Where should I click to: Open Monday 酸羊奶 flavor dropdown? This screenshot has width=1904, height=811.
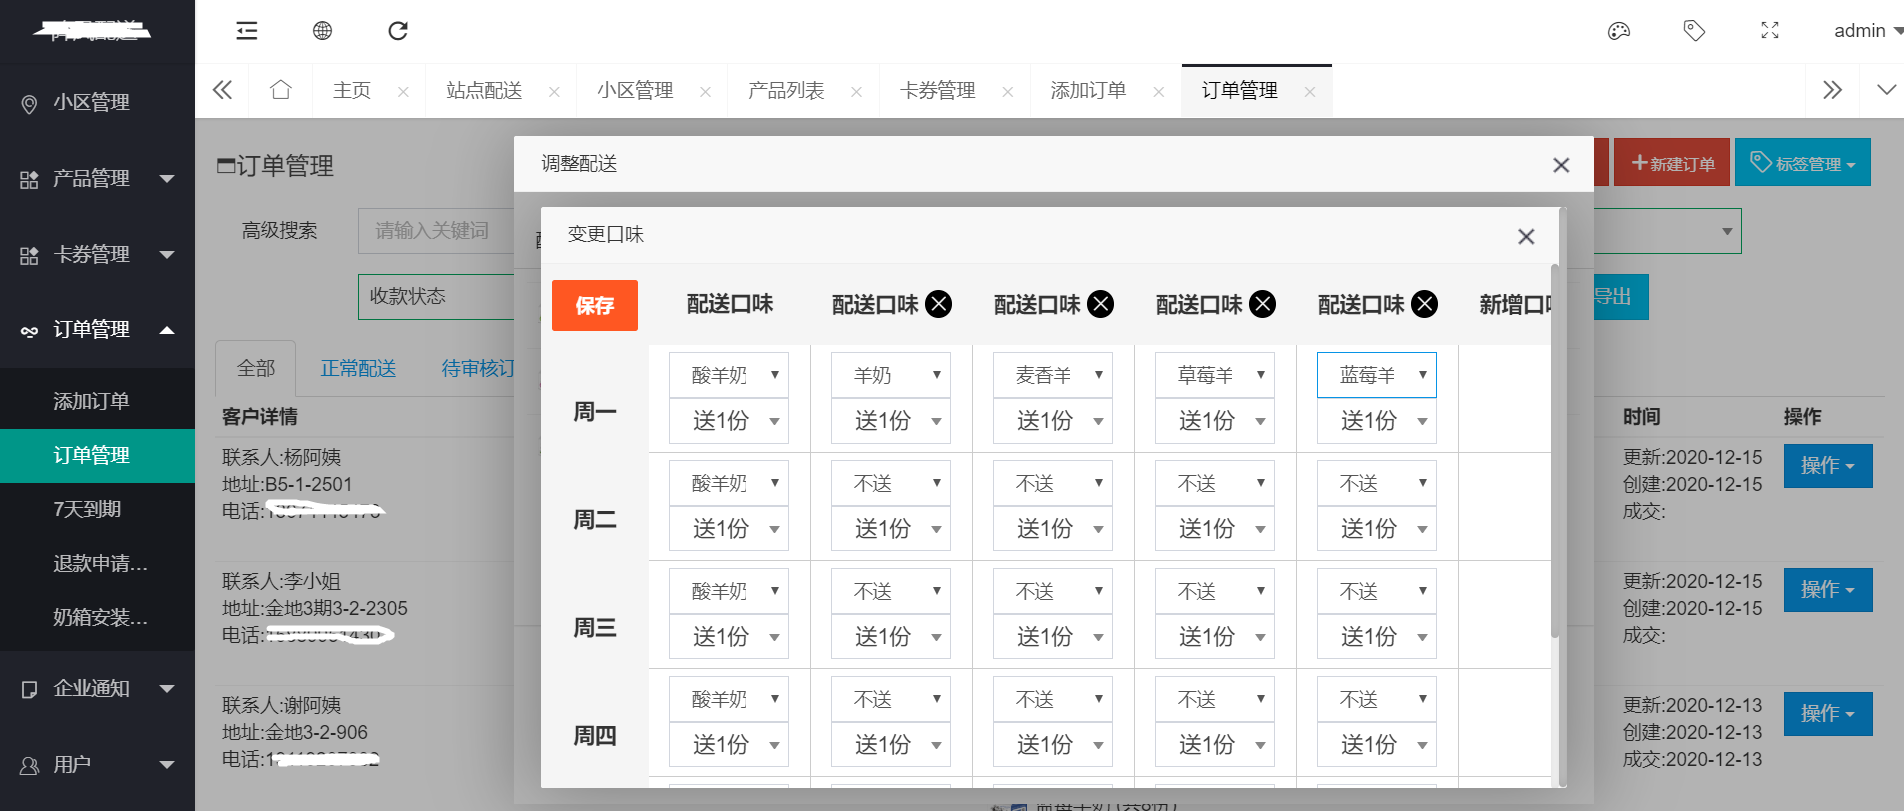click(x=729, y=375)
